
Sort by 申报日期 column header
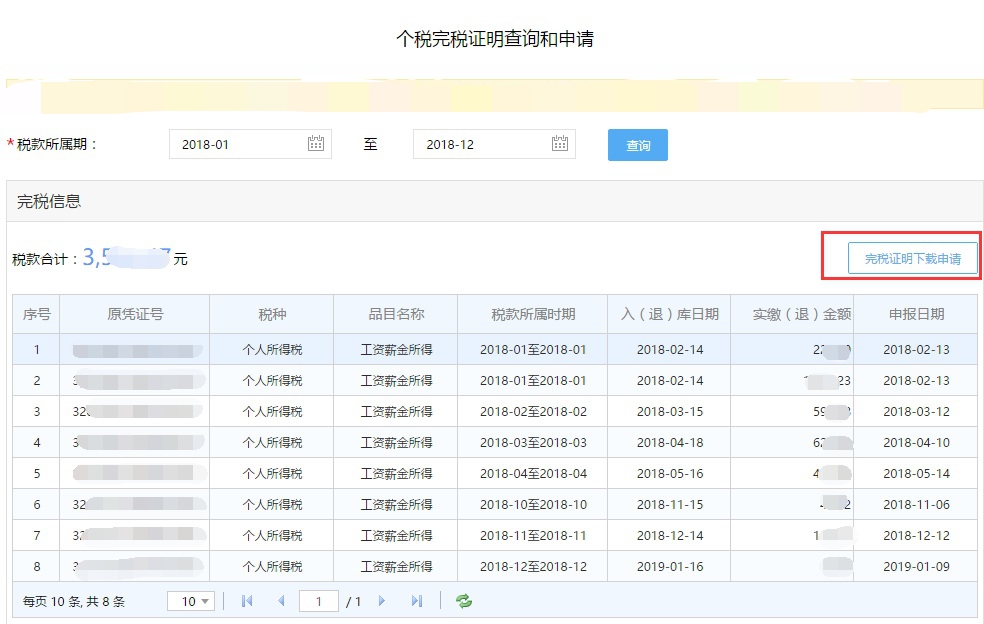916,314
